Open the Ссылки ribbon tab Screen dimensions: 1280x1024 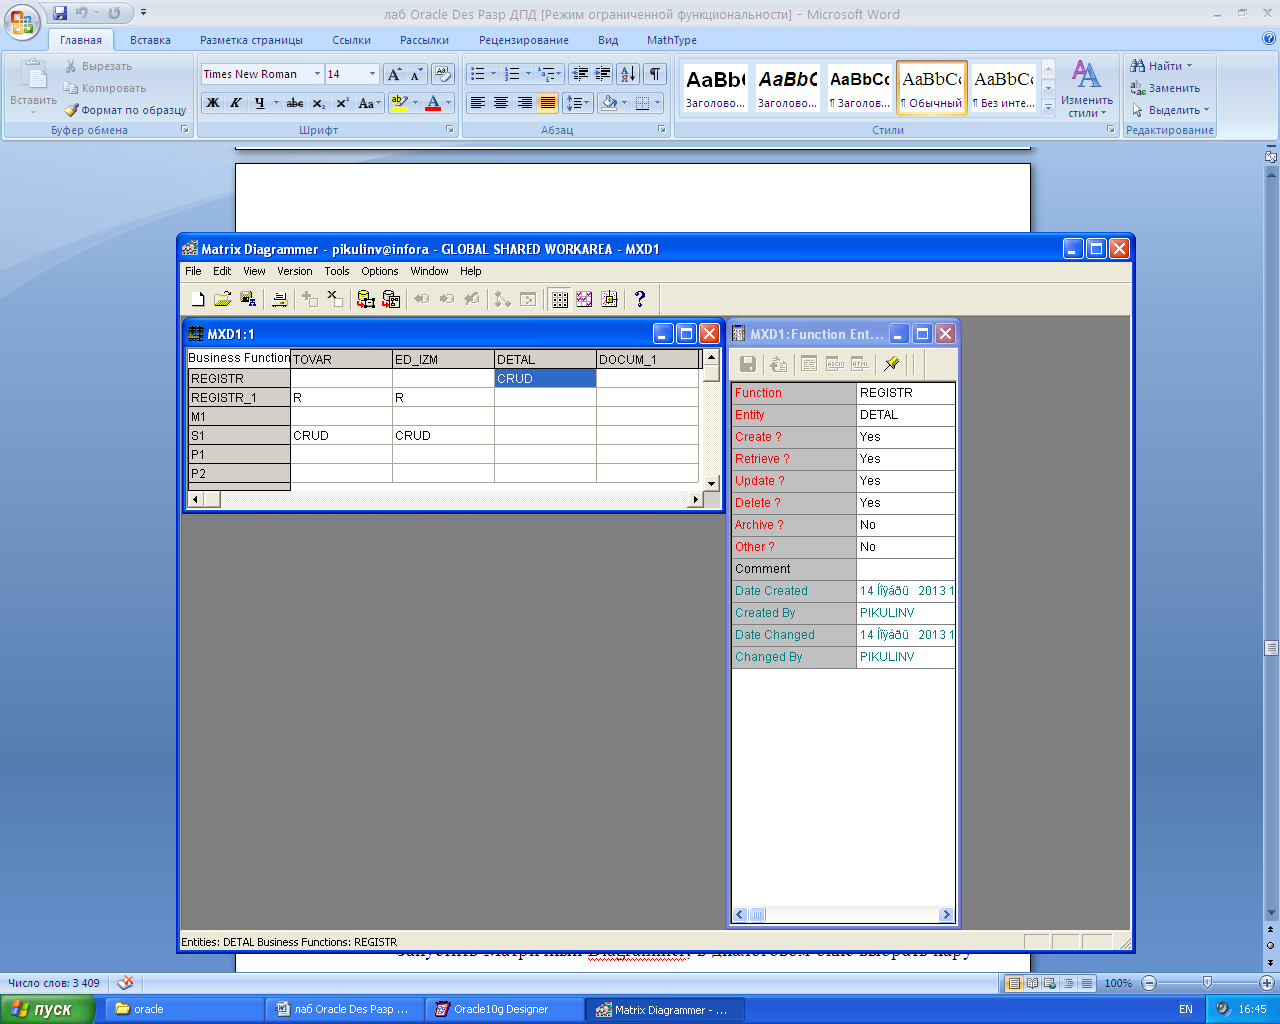click(x=351, y=40)
